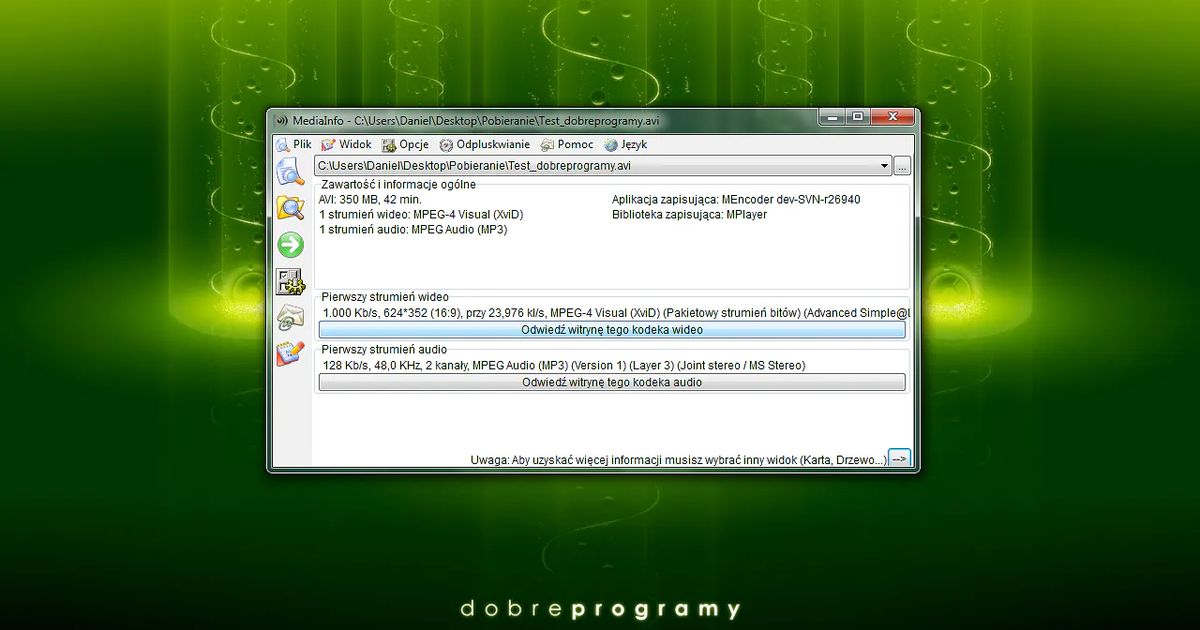
Task: Click inside the file path field
Action: click(550, 165)
